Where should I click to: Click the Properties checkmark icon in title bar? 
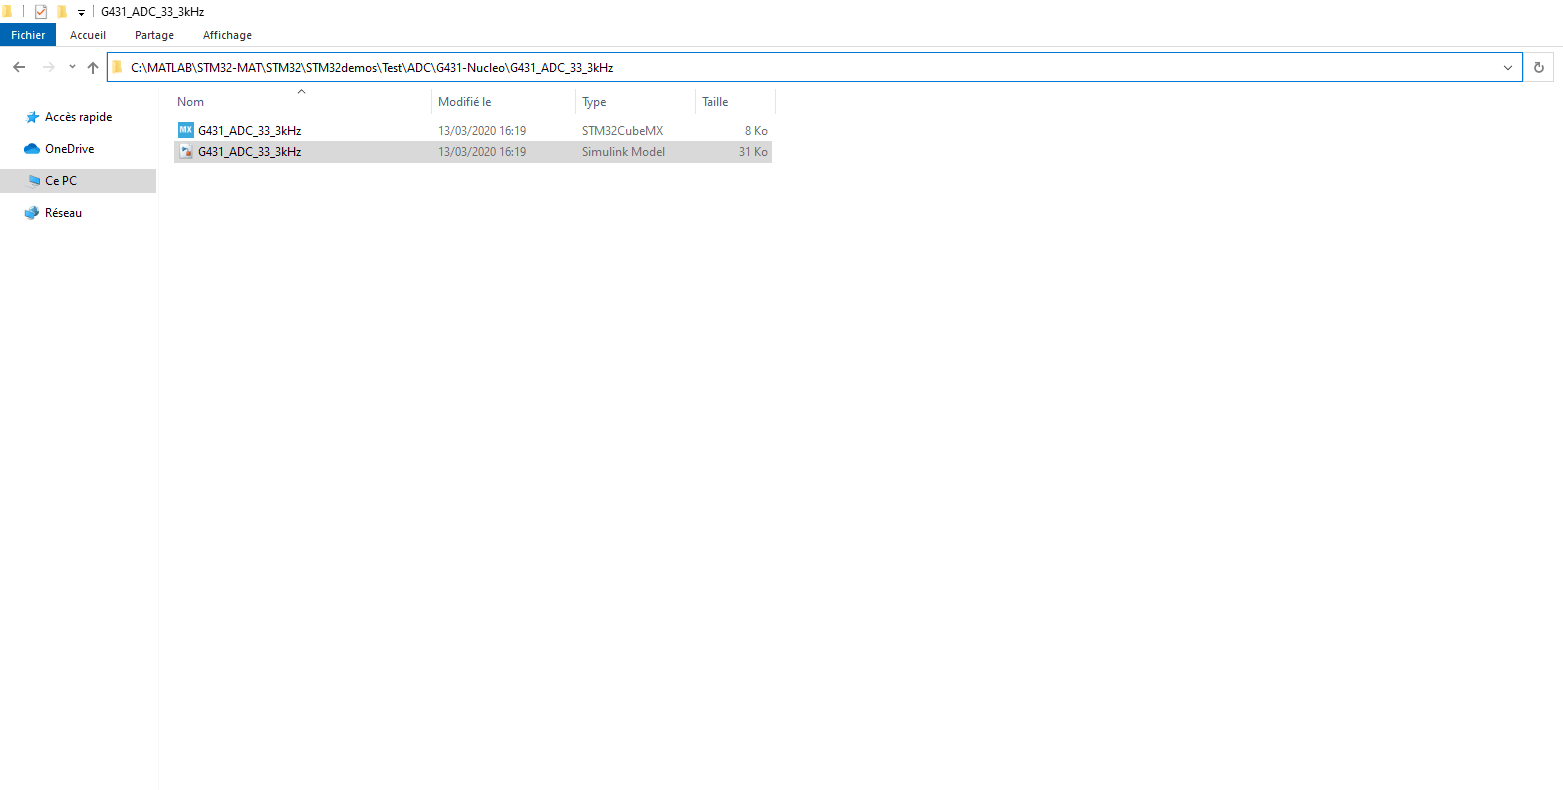point(41,12)
